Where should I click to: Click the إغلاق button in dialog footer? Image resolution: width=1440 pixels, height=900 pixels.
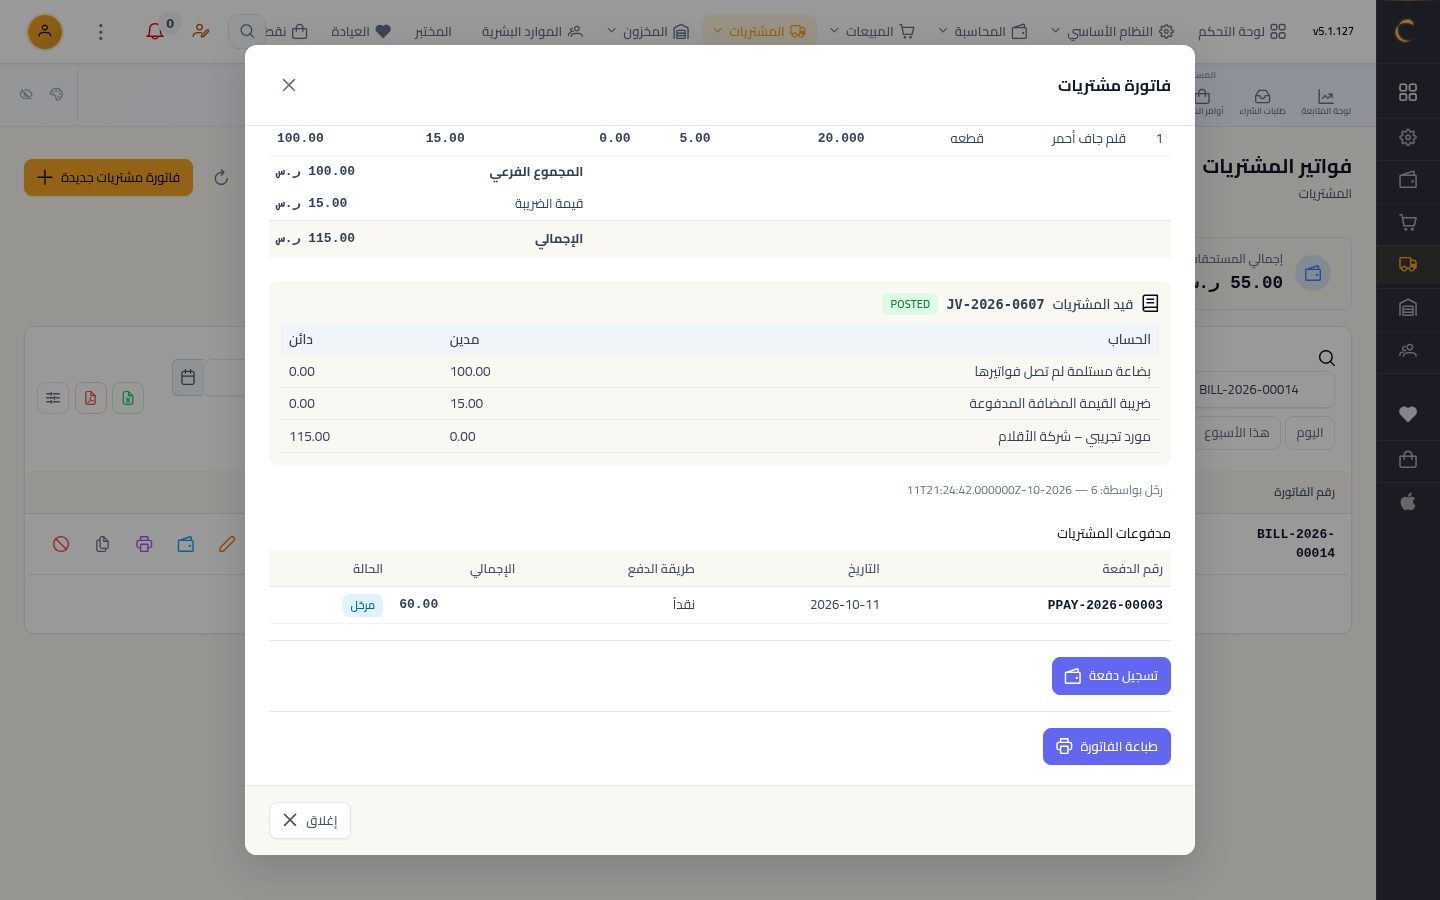click(x=310, y=820)
